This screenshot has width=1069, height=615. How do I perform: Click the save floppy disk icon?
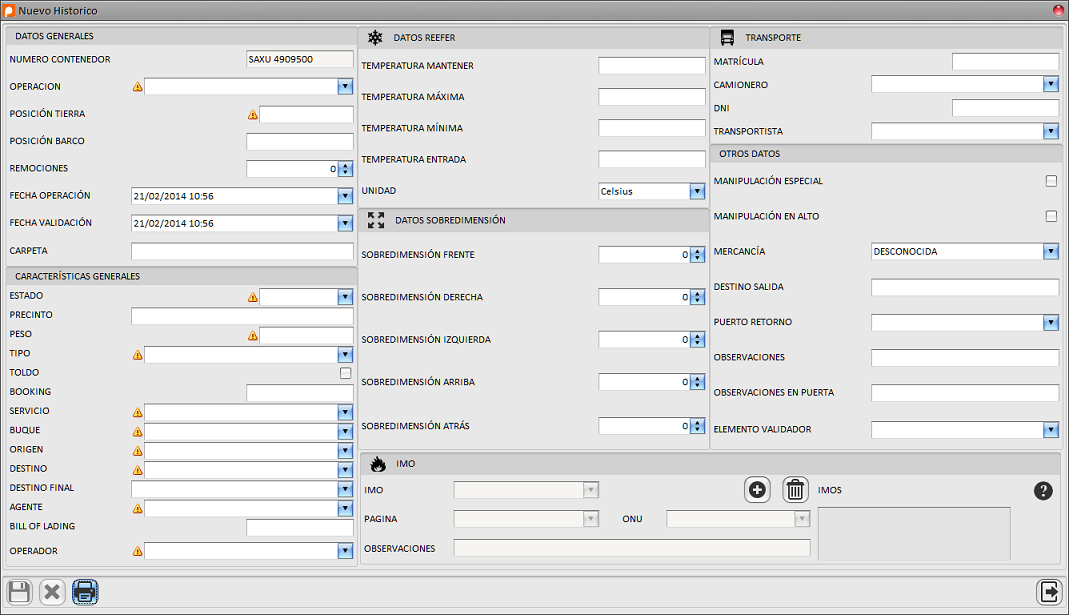tap(19, 592)
